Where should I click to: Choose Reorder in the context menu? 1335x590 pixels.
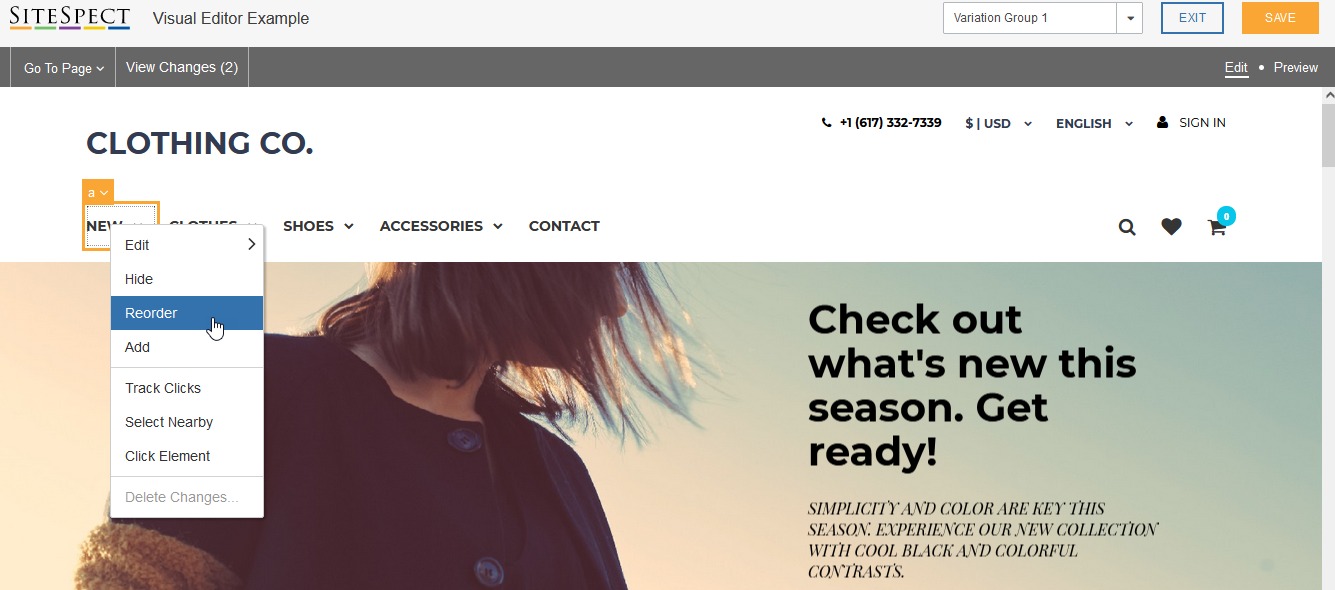[x=187, y=313]
